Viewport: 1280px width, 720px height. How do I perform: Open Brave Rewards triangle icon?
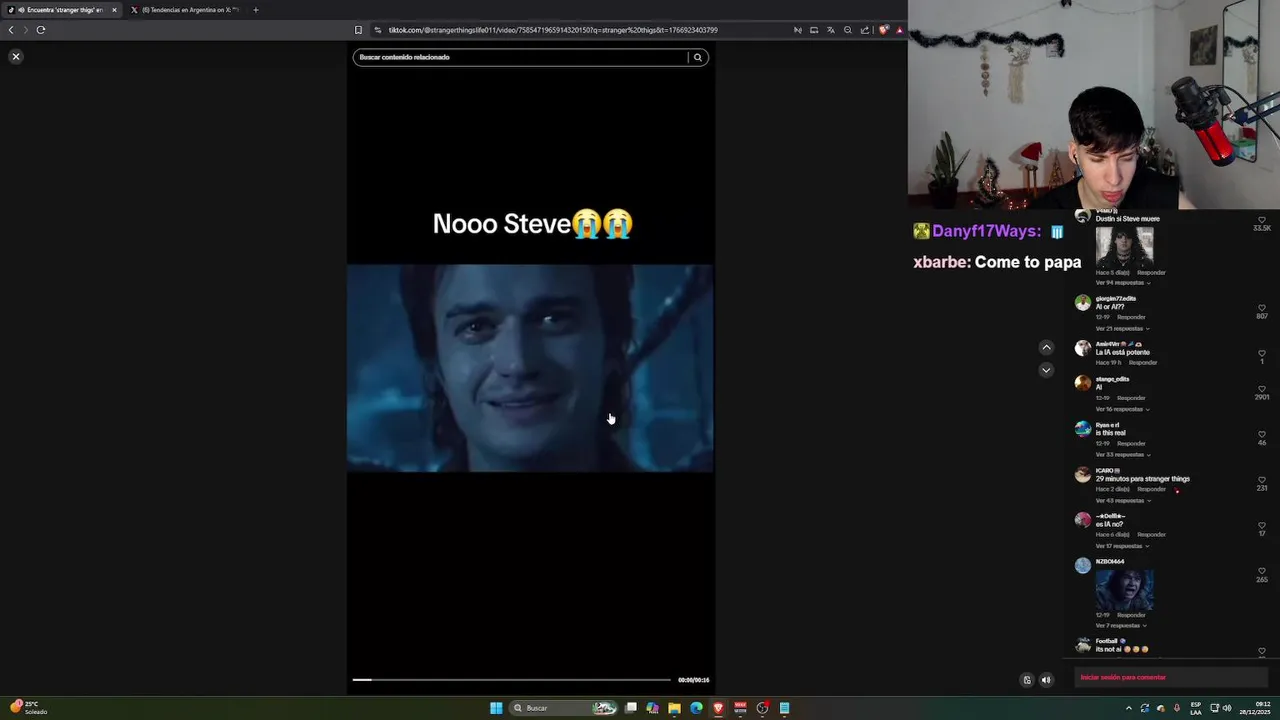pos(899,30)
